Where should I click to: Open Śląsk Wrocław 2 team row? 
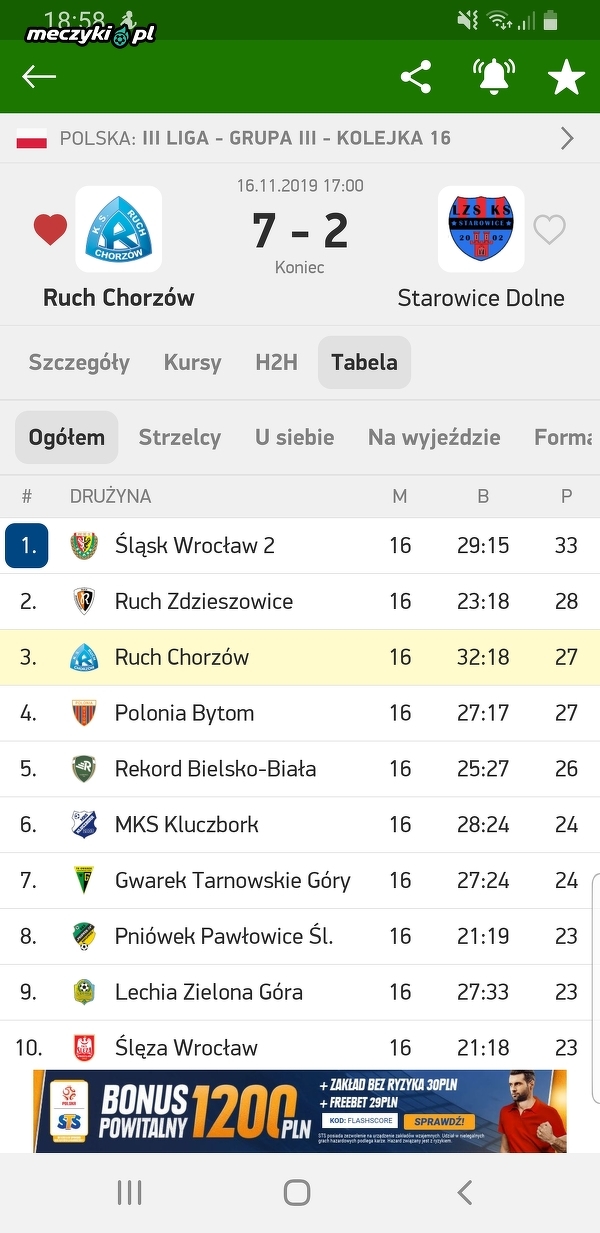pyautogui.click(x=300, y=546)
